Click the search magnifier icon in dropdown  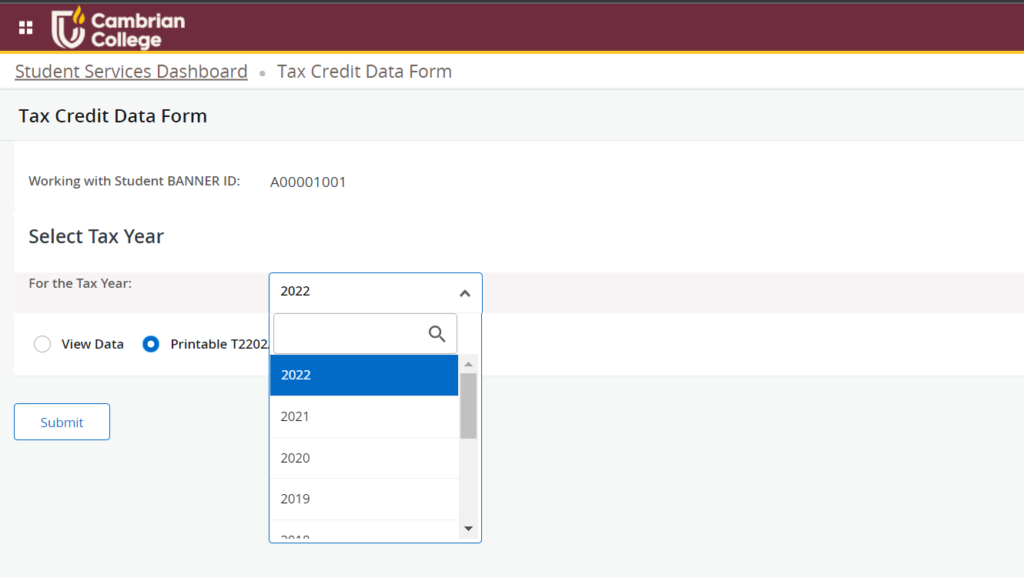[437, 334]
